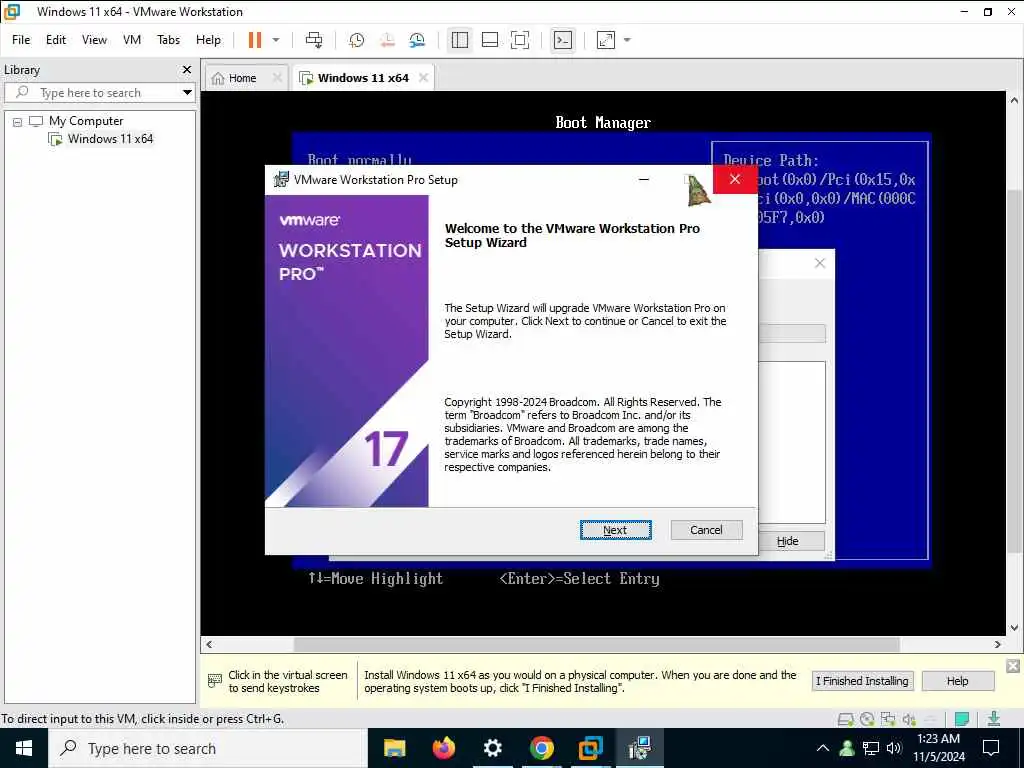
Task: Toggle the Library sidebar view icon
Action: coord(460,40)
